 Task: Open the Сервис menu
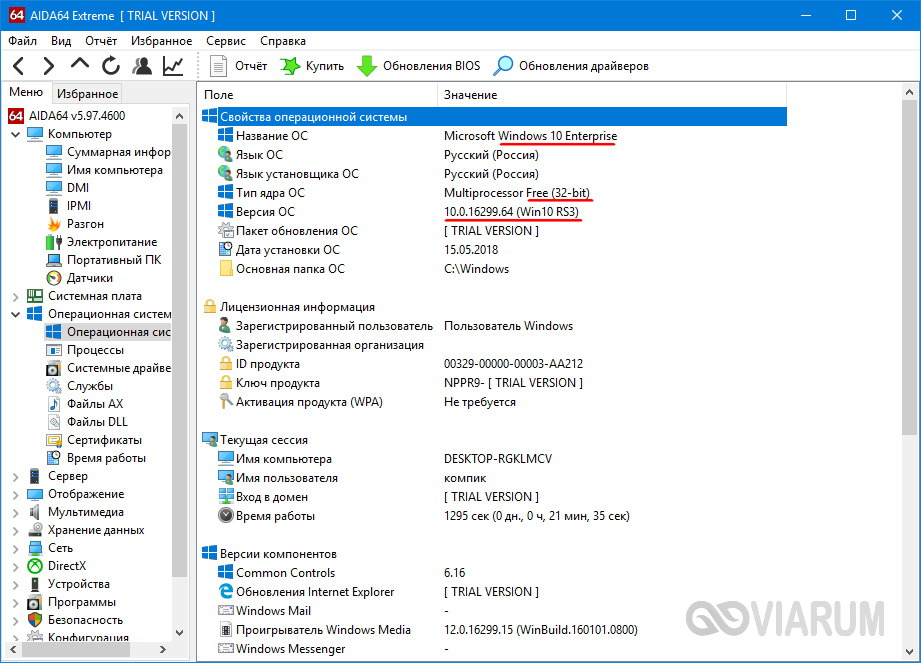pyautogui.click(x=226, y=41)
